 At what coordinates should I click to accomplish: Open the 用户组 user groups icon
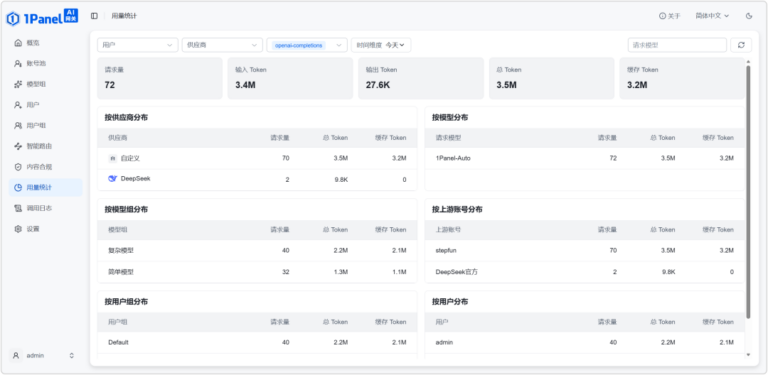pyautogui.click(x=18, y=125)
